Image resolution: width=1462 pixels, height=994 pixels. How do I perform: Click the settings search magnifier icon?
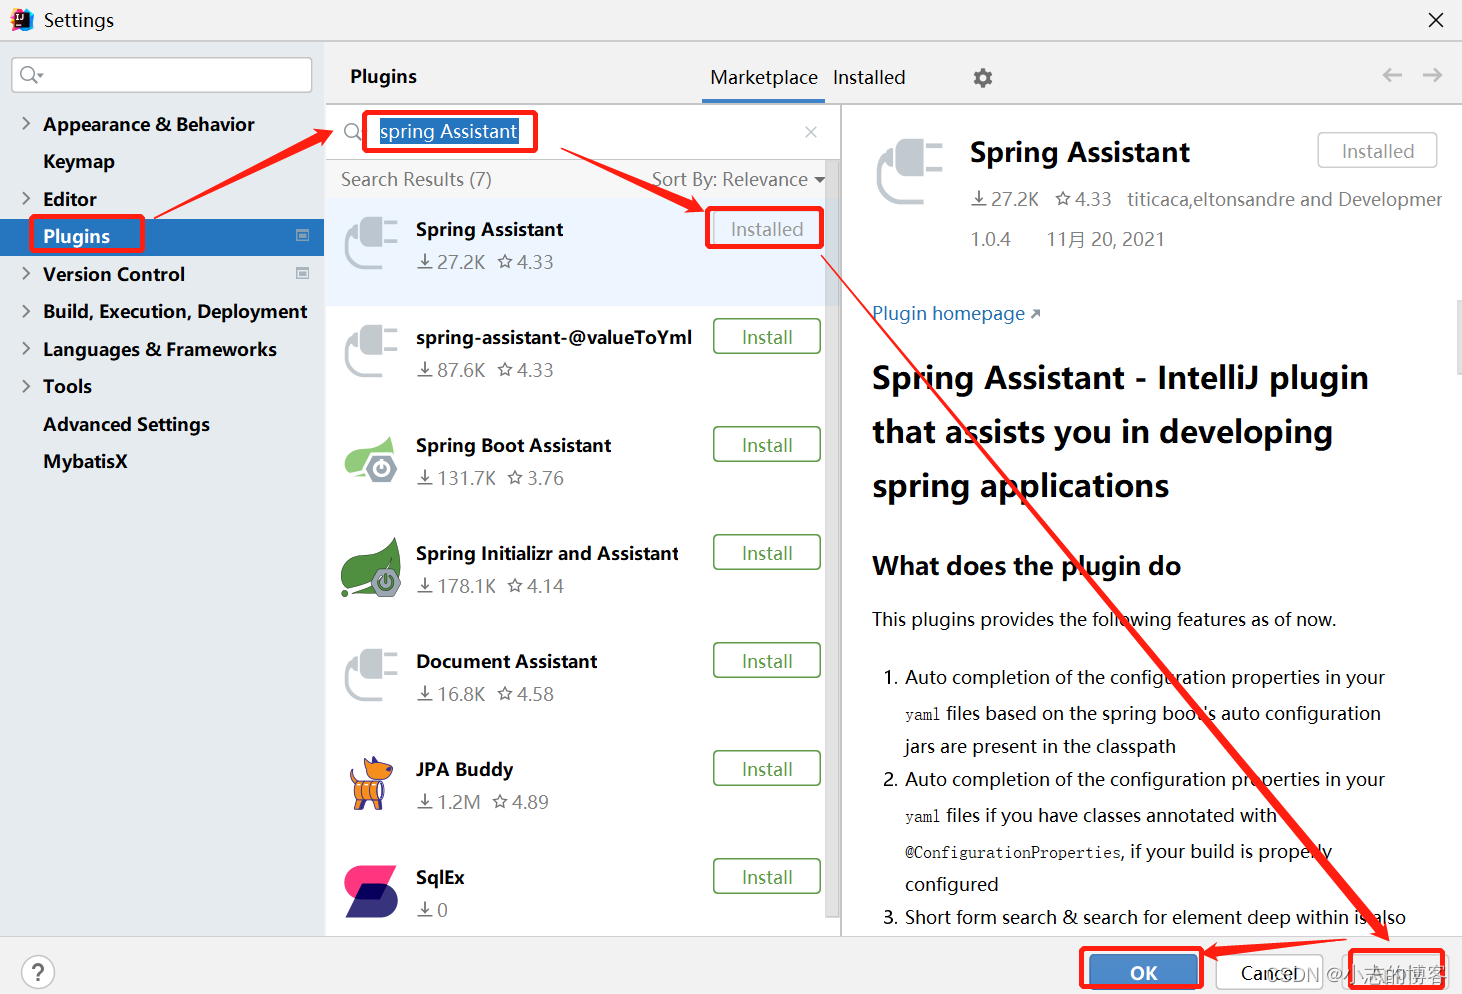click(x=31, y=75)
